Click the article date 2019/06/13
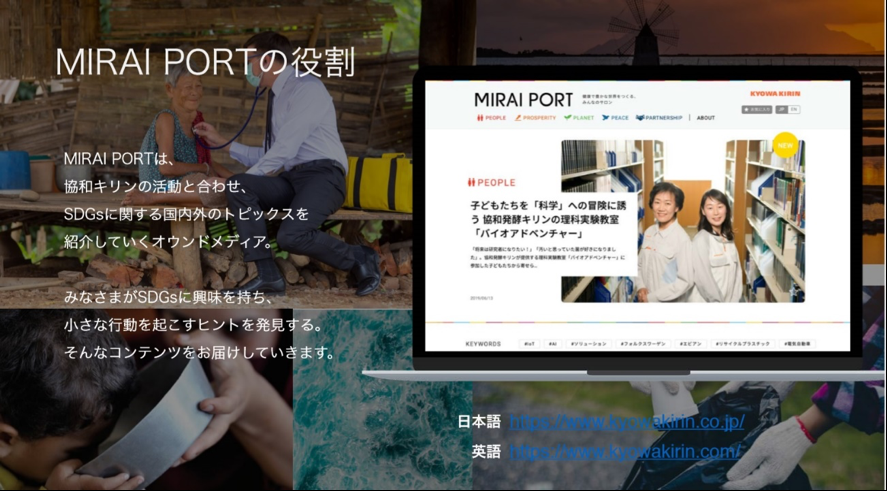Screen dimensions: 887x491 (x=481, y=298)
